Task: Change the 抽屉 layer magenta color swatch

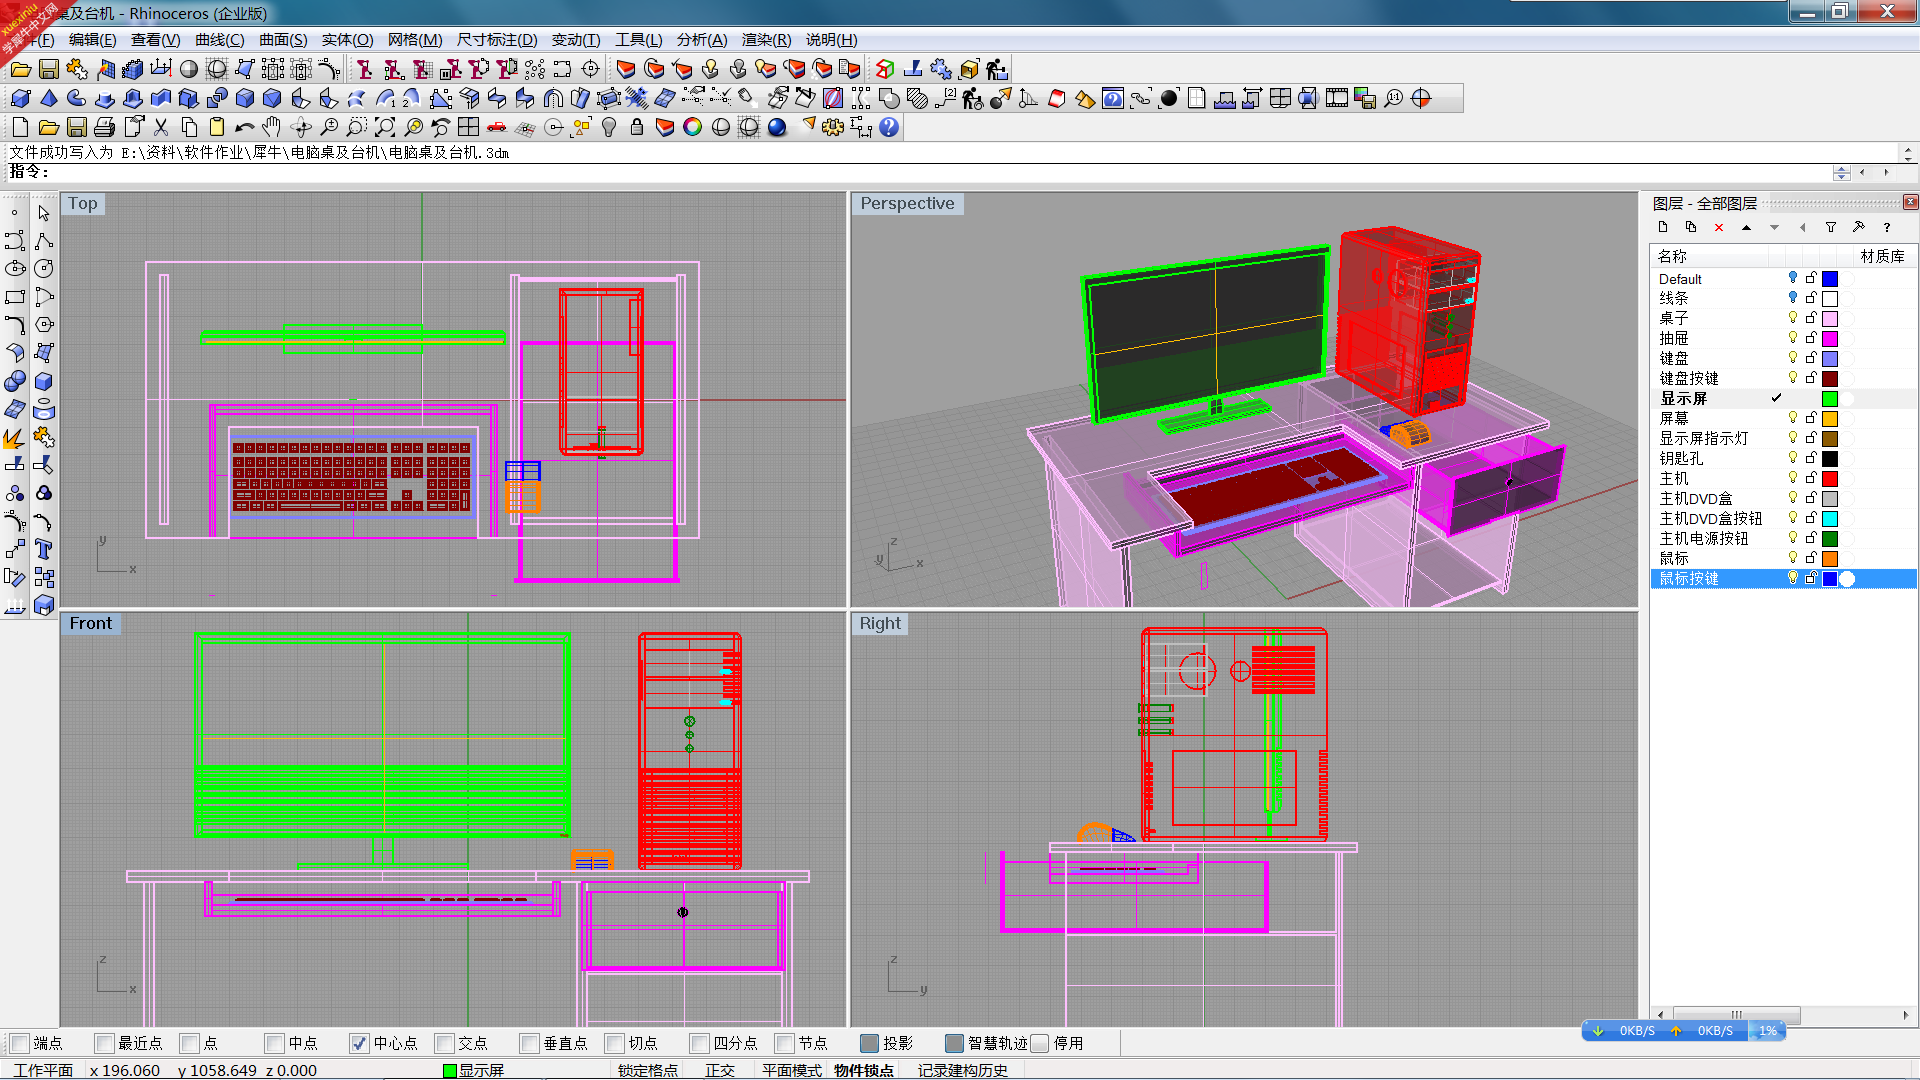Action: 1830,338
